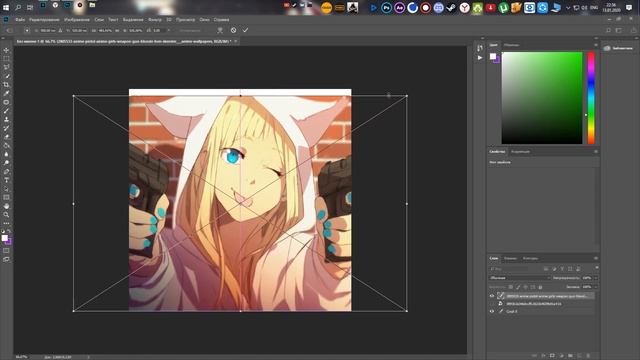Image resolution: width=640 pixels, height=360 pixels.
Task: Open the Изображение menu
Action: (77, 20)
